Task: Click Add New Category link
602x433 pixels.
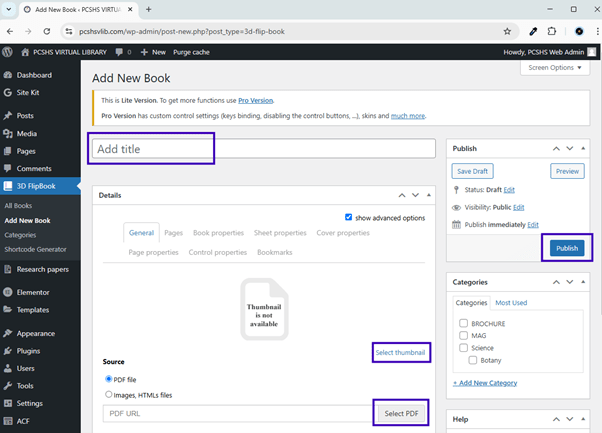Action: point(485,383)
